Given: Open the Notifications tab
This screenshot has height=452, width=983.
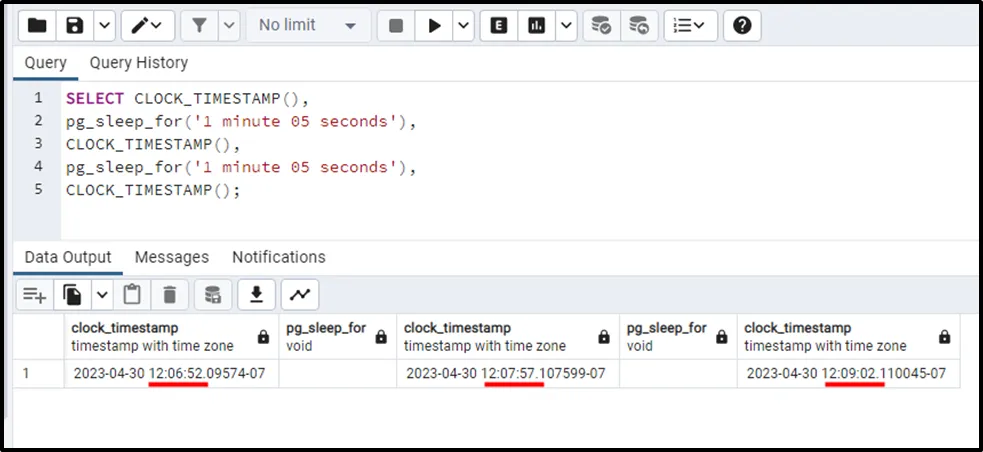Looking at the screenshot, I should pos(278,257).
